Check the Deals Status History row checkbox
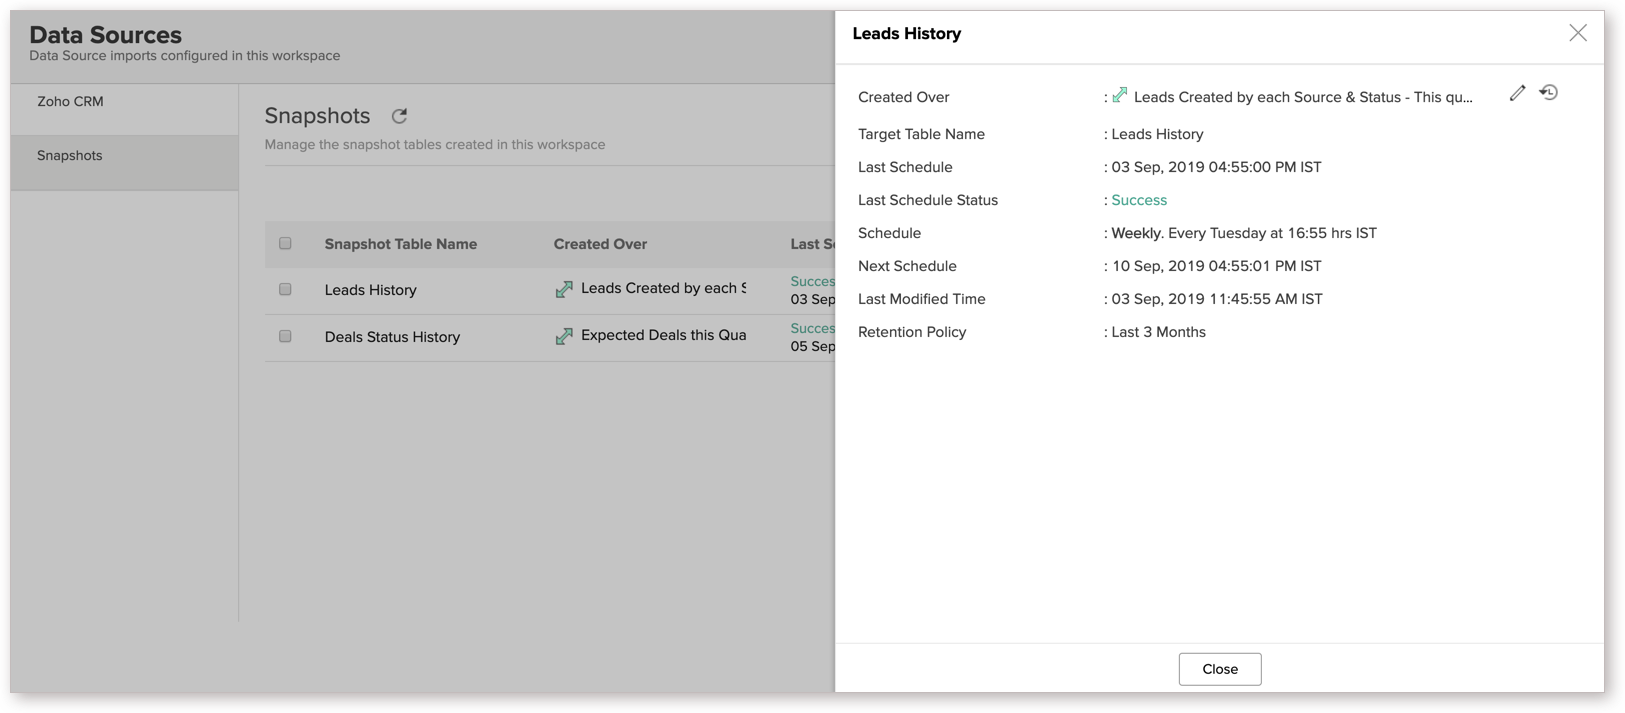 (x=285, y=336)
